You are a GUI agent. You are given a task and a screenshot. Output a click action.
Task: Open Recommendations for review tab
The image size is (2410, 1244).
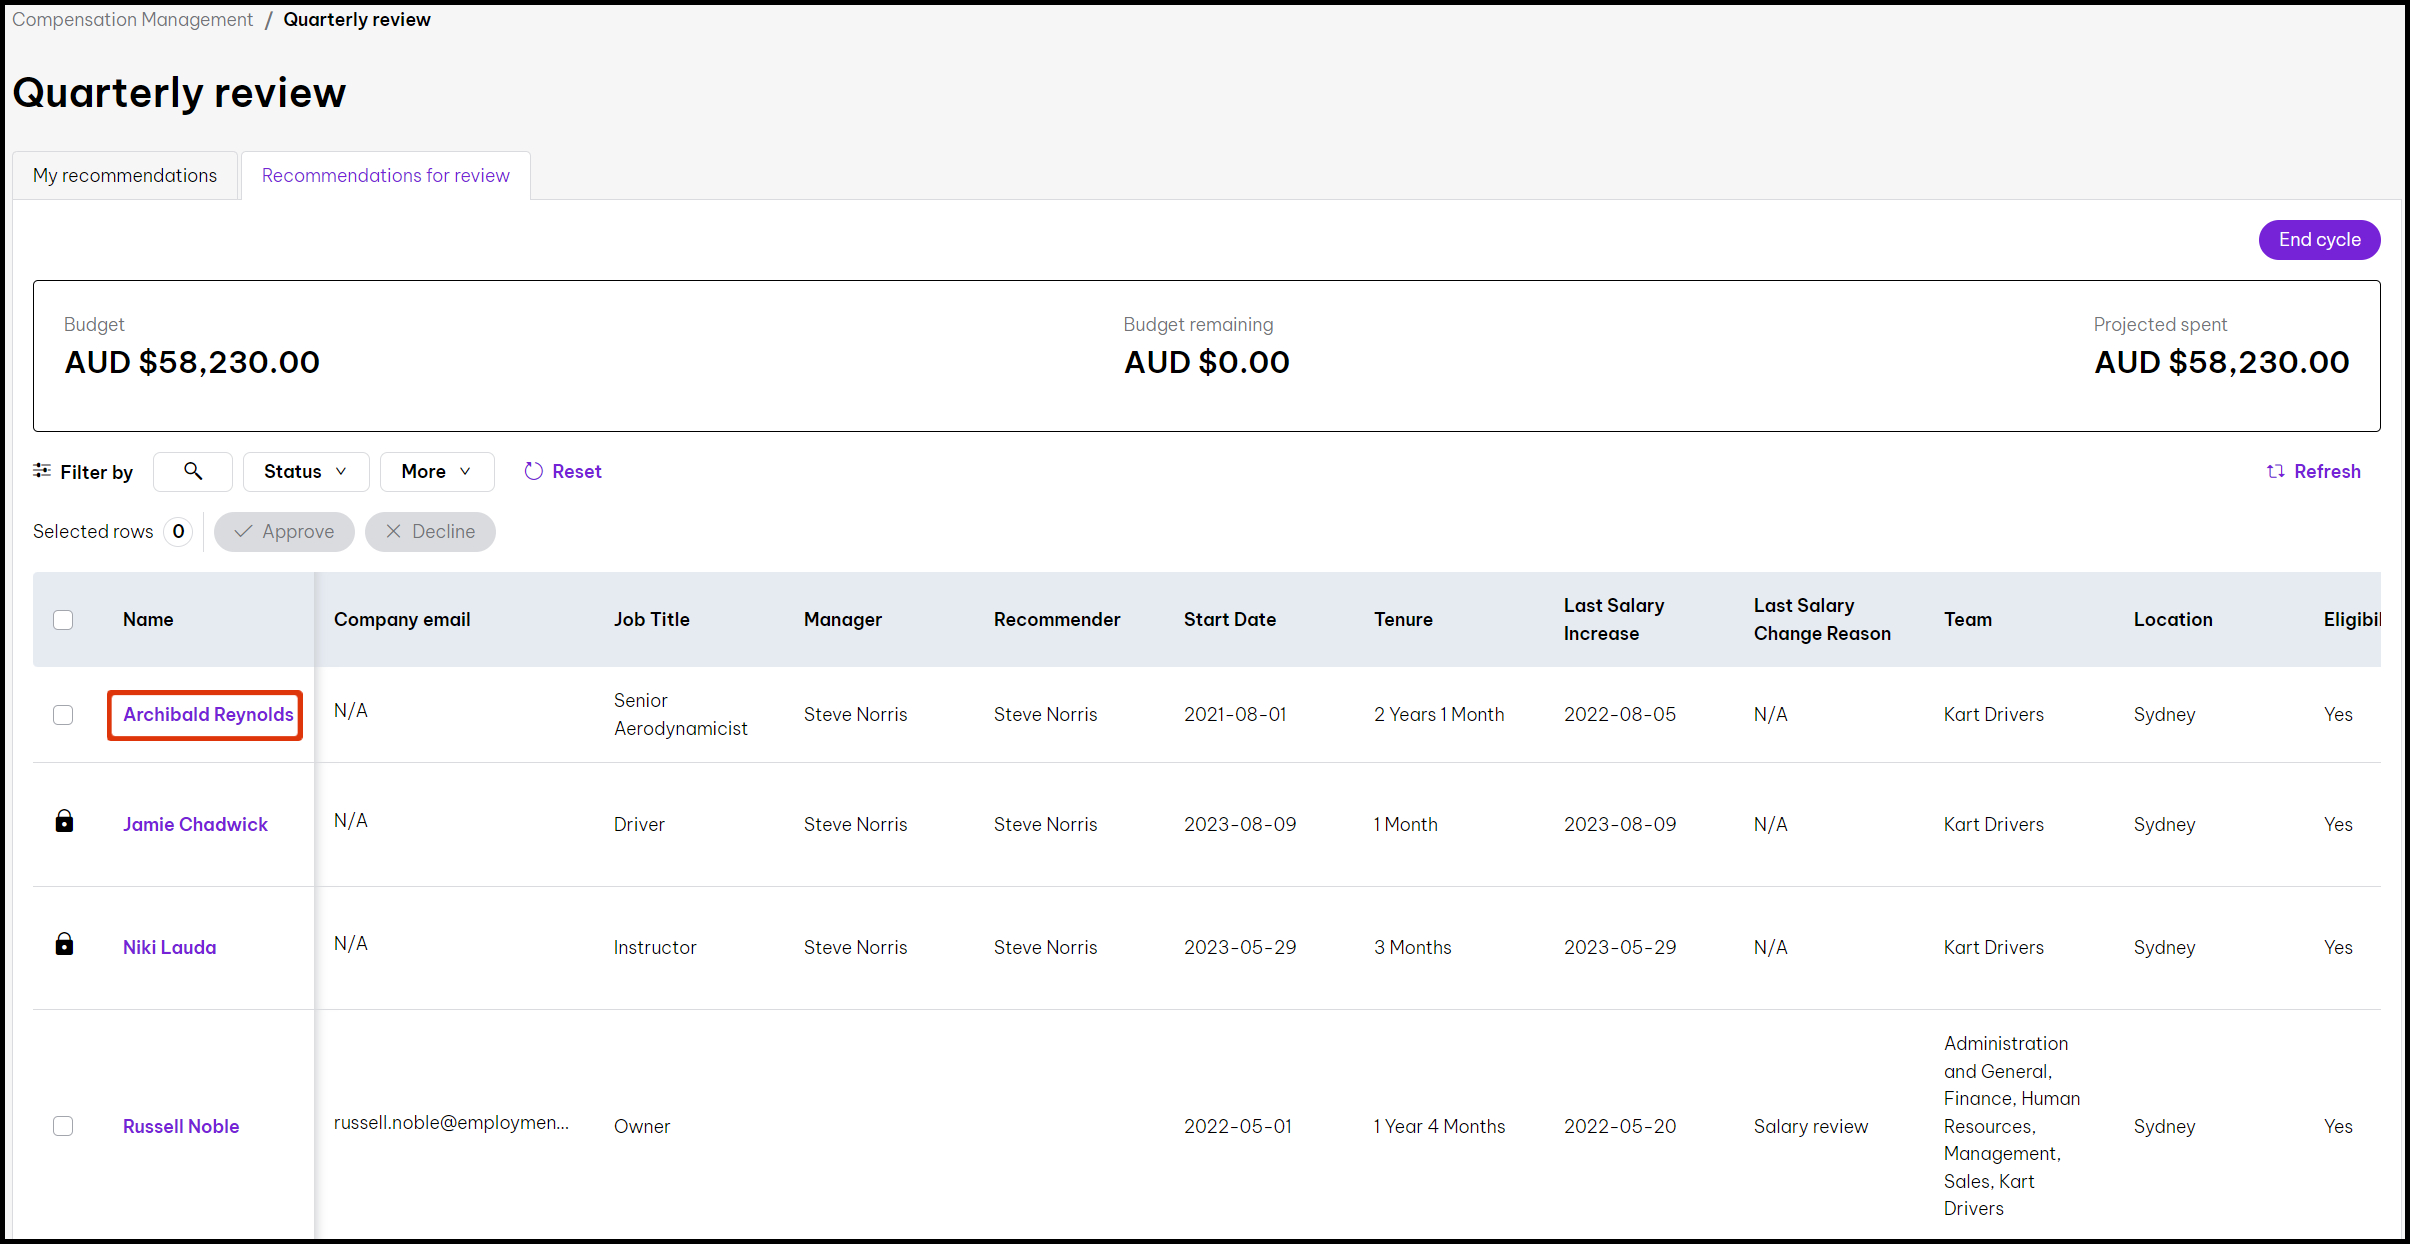click(385, 176)
